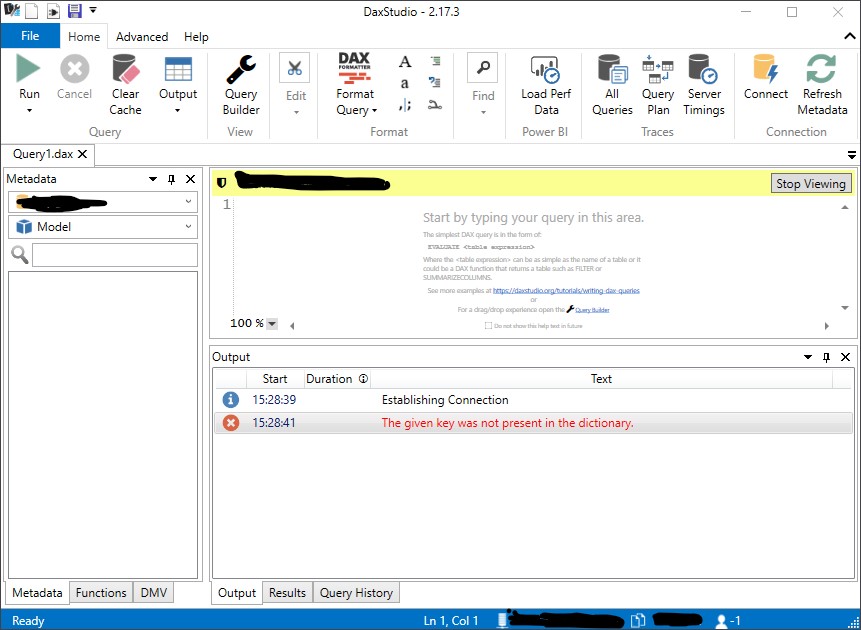Open the Query Builder
This screenshot has width=861, height=630.
[x=240, y=85]
